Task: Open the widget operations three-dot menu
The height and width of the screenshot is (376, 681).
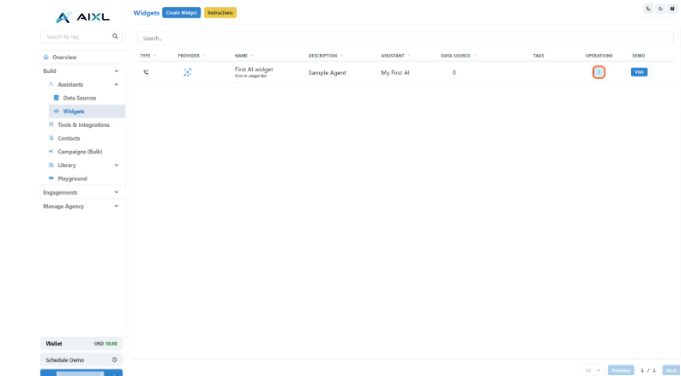Action: pos(598,72)
